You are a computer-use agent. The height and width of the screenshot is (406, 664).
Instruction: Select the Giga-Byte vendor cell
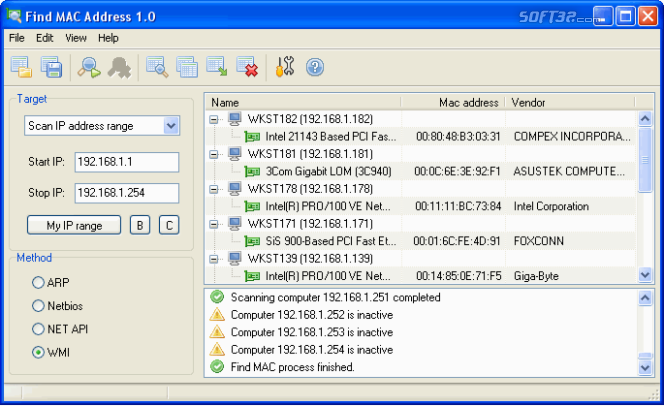536,276
